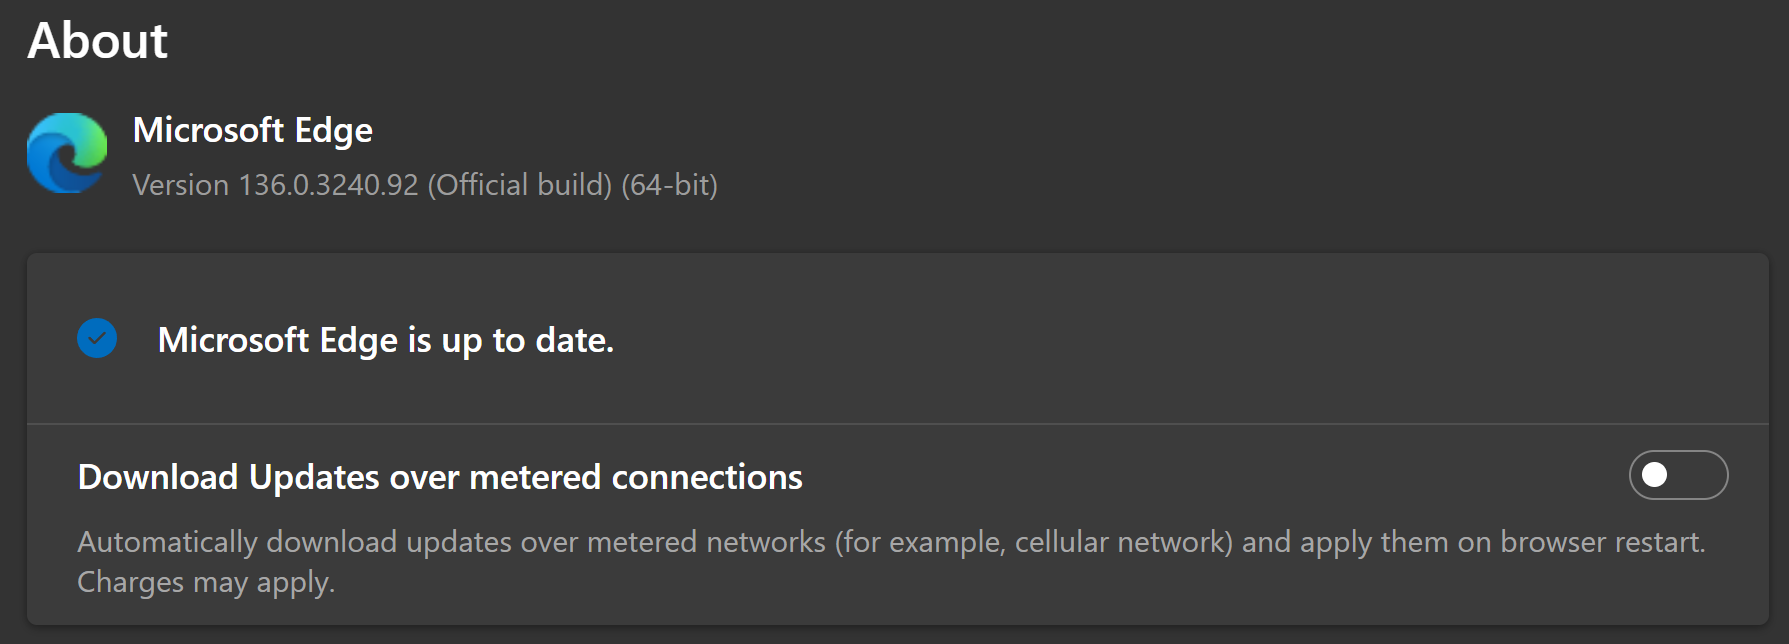
Task: Click the divider line below update status
Action: 897,424
